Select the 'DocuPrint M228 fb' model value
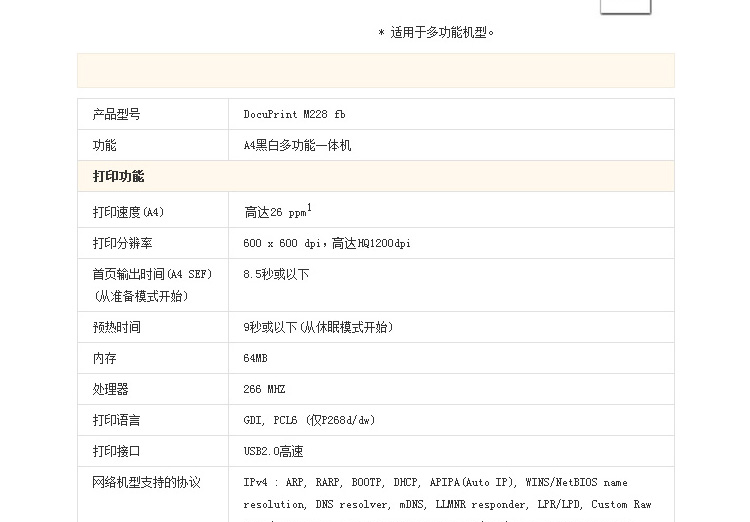The image size is (750, 522). click(x=294, y=114)
